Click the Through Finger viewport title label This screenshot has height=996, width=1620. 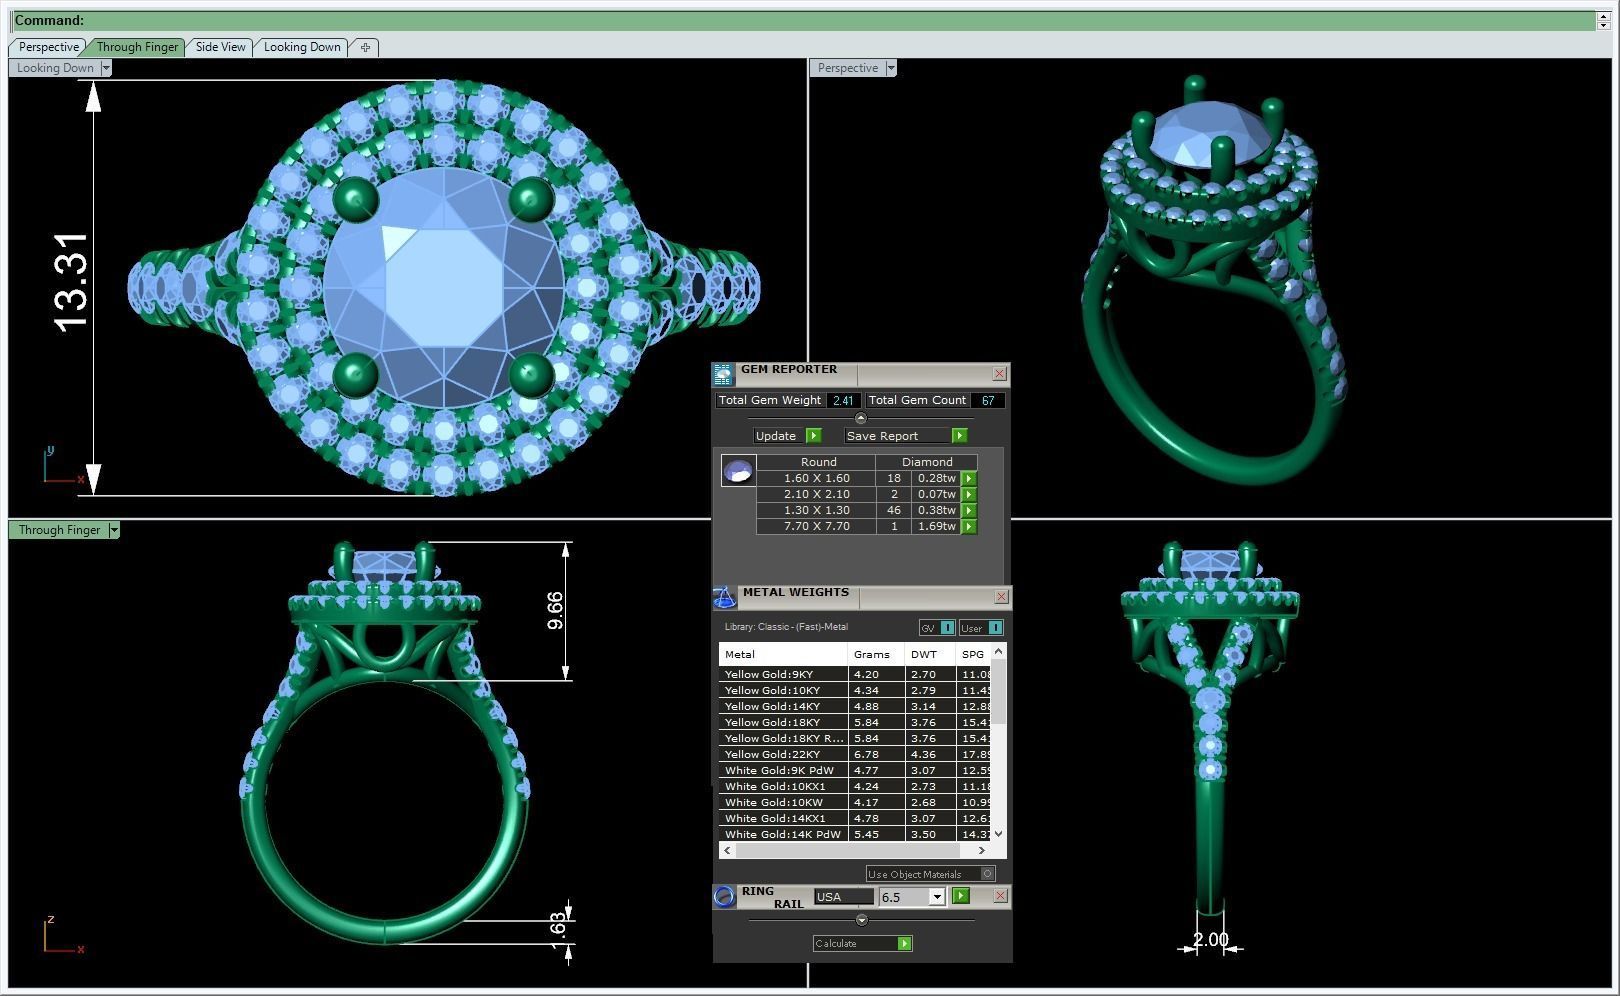59,530
